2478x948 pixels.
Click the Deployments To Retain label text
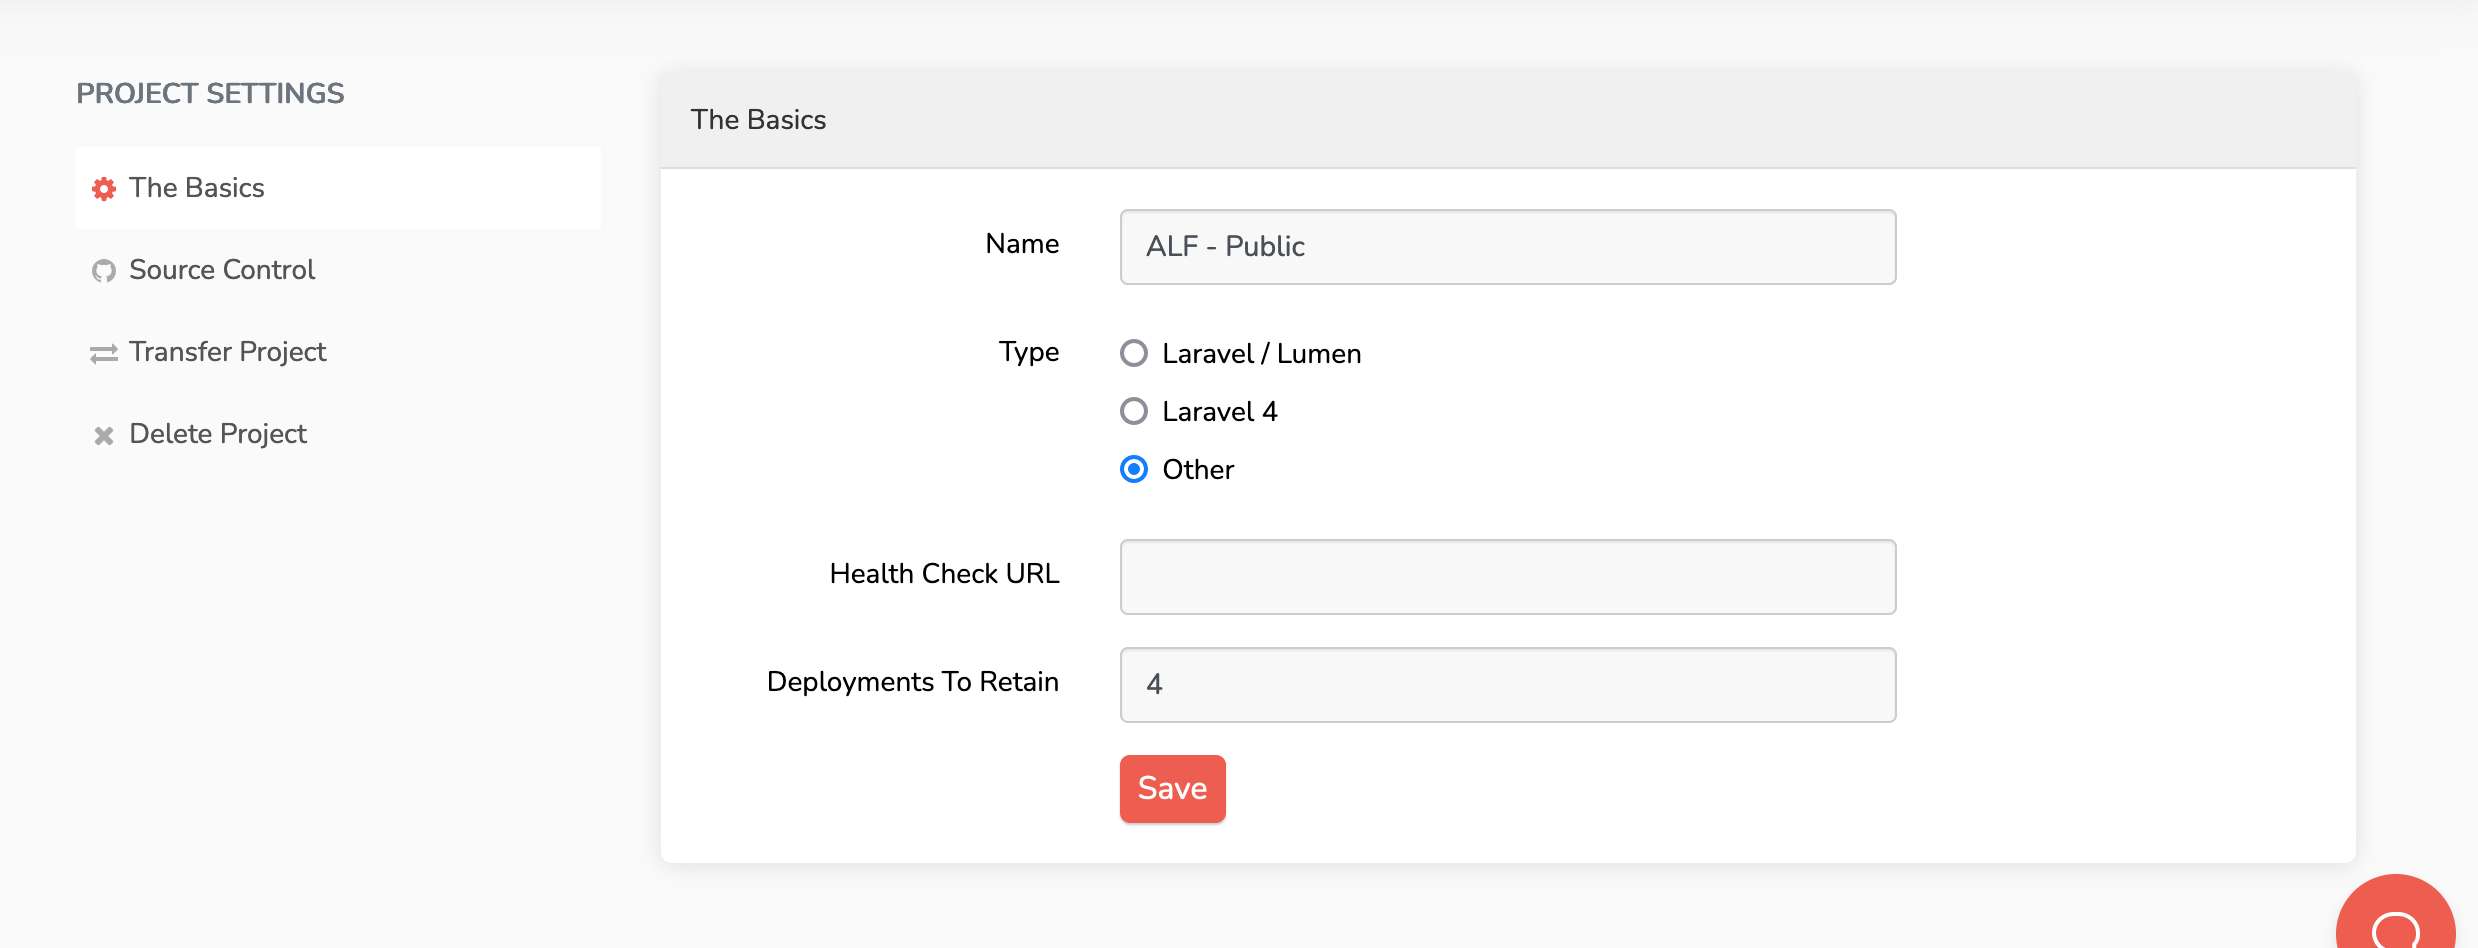912,682
